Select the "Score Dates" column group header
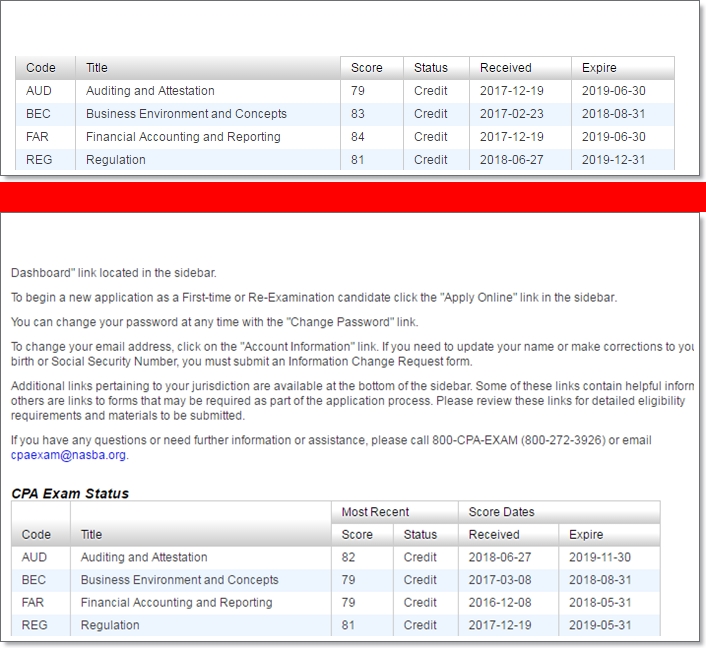The height and width of the screenshot is (648, 706). (x=501, y=512)
